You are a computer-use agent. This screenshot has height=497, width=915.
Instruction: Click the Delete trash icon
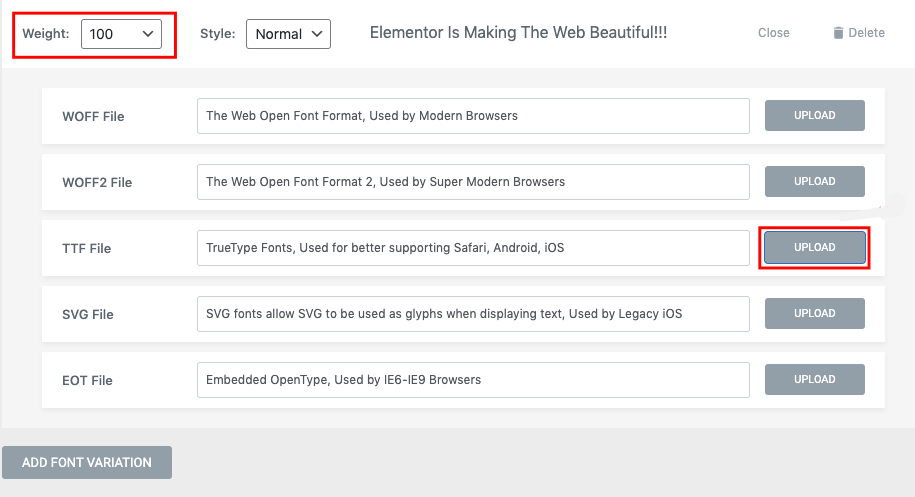pyautogui.click(x=838, y=33)
